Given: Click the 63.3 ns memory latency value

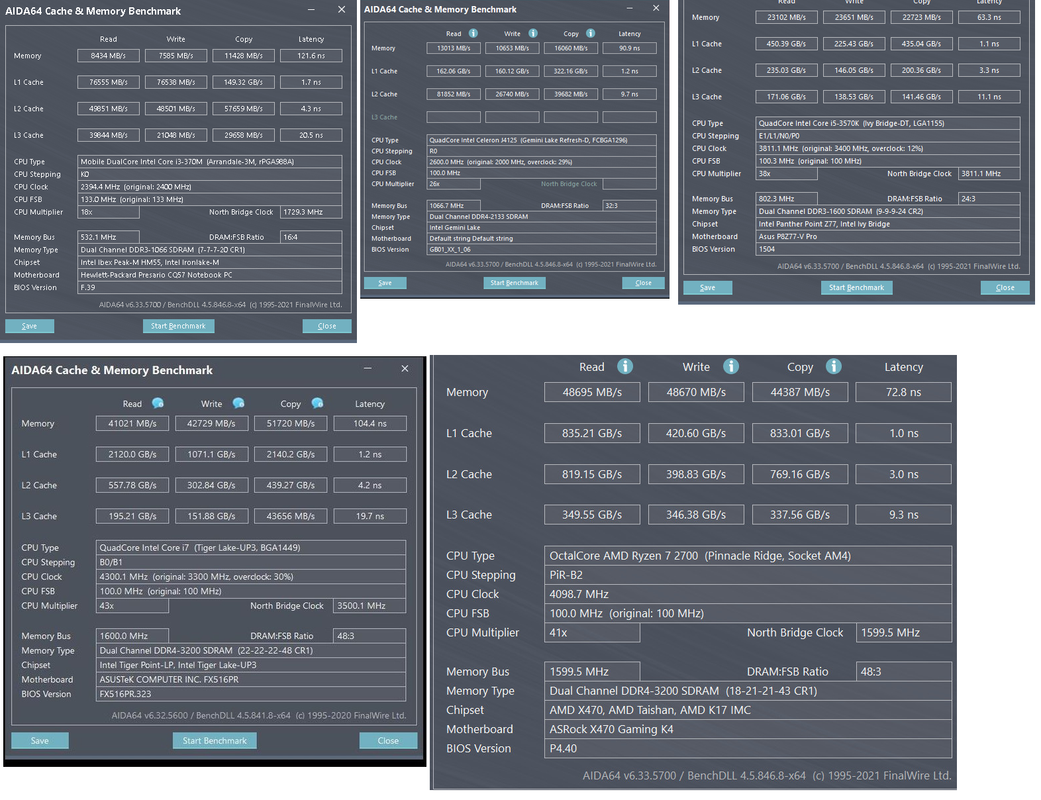Looking at the screenshot, I should pyautogui.click(x=989, y=17).
